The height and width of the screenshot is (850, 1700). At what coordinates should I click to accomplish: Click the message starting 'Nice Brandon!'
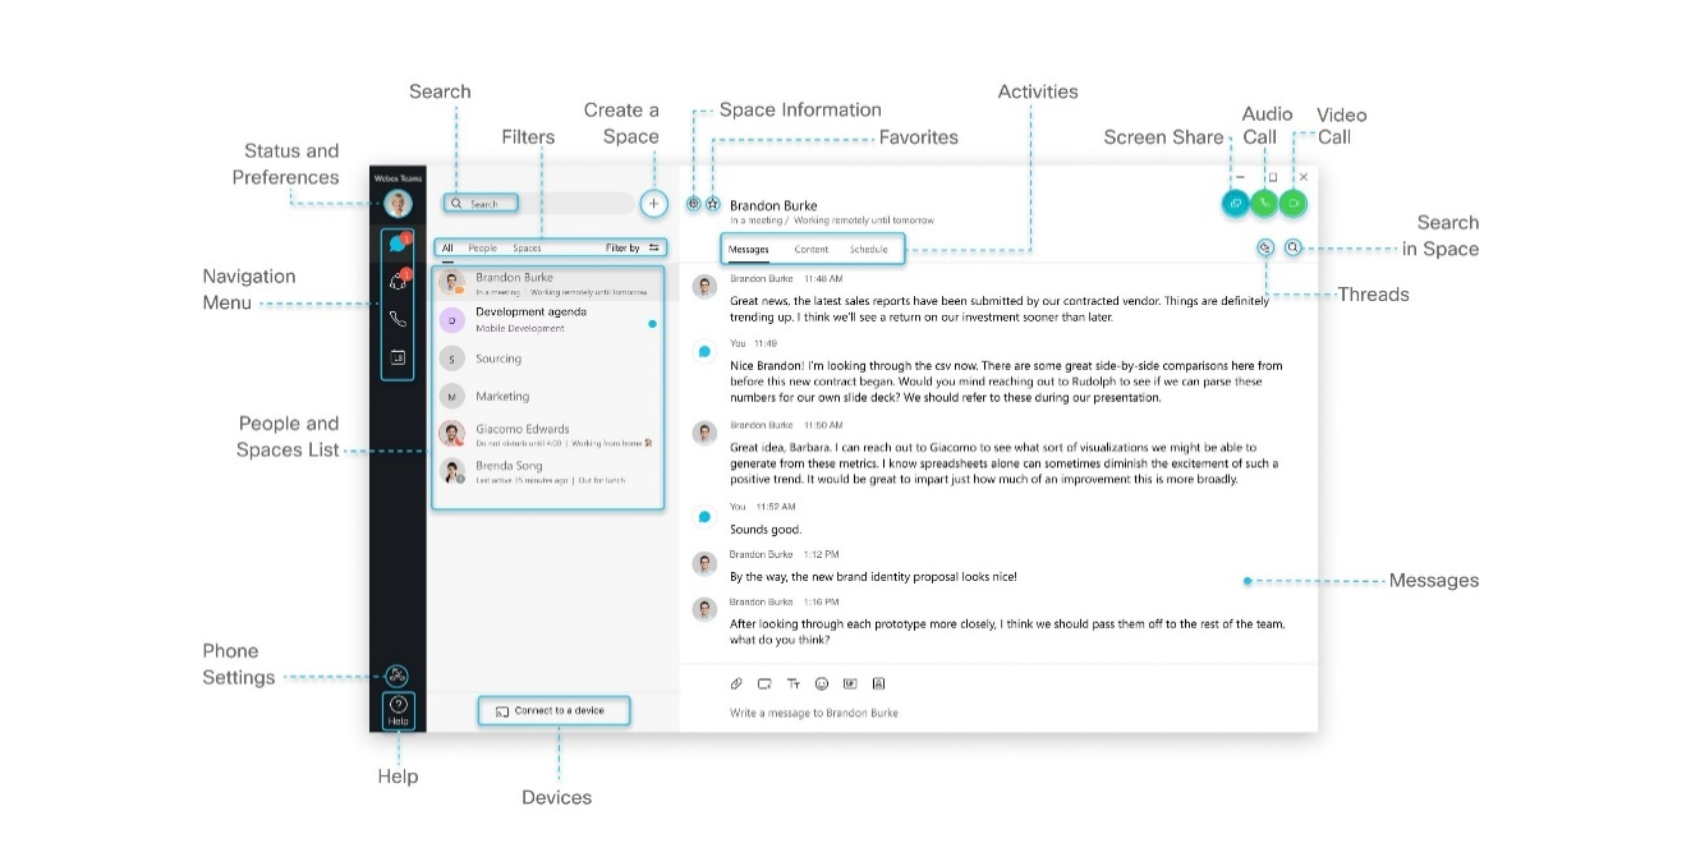tap(1006, 382)
